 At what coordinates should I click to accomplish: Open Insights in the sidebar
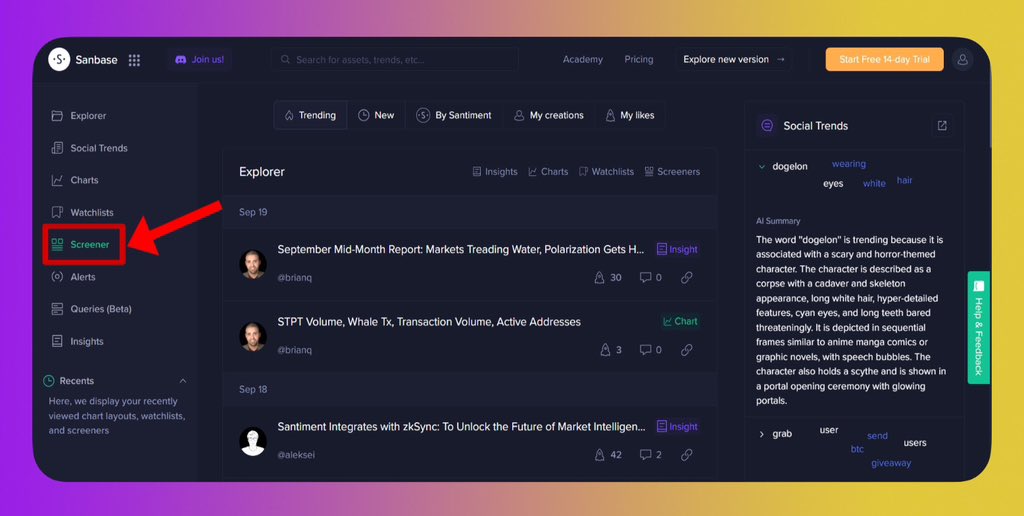pos(77,341)
